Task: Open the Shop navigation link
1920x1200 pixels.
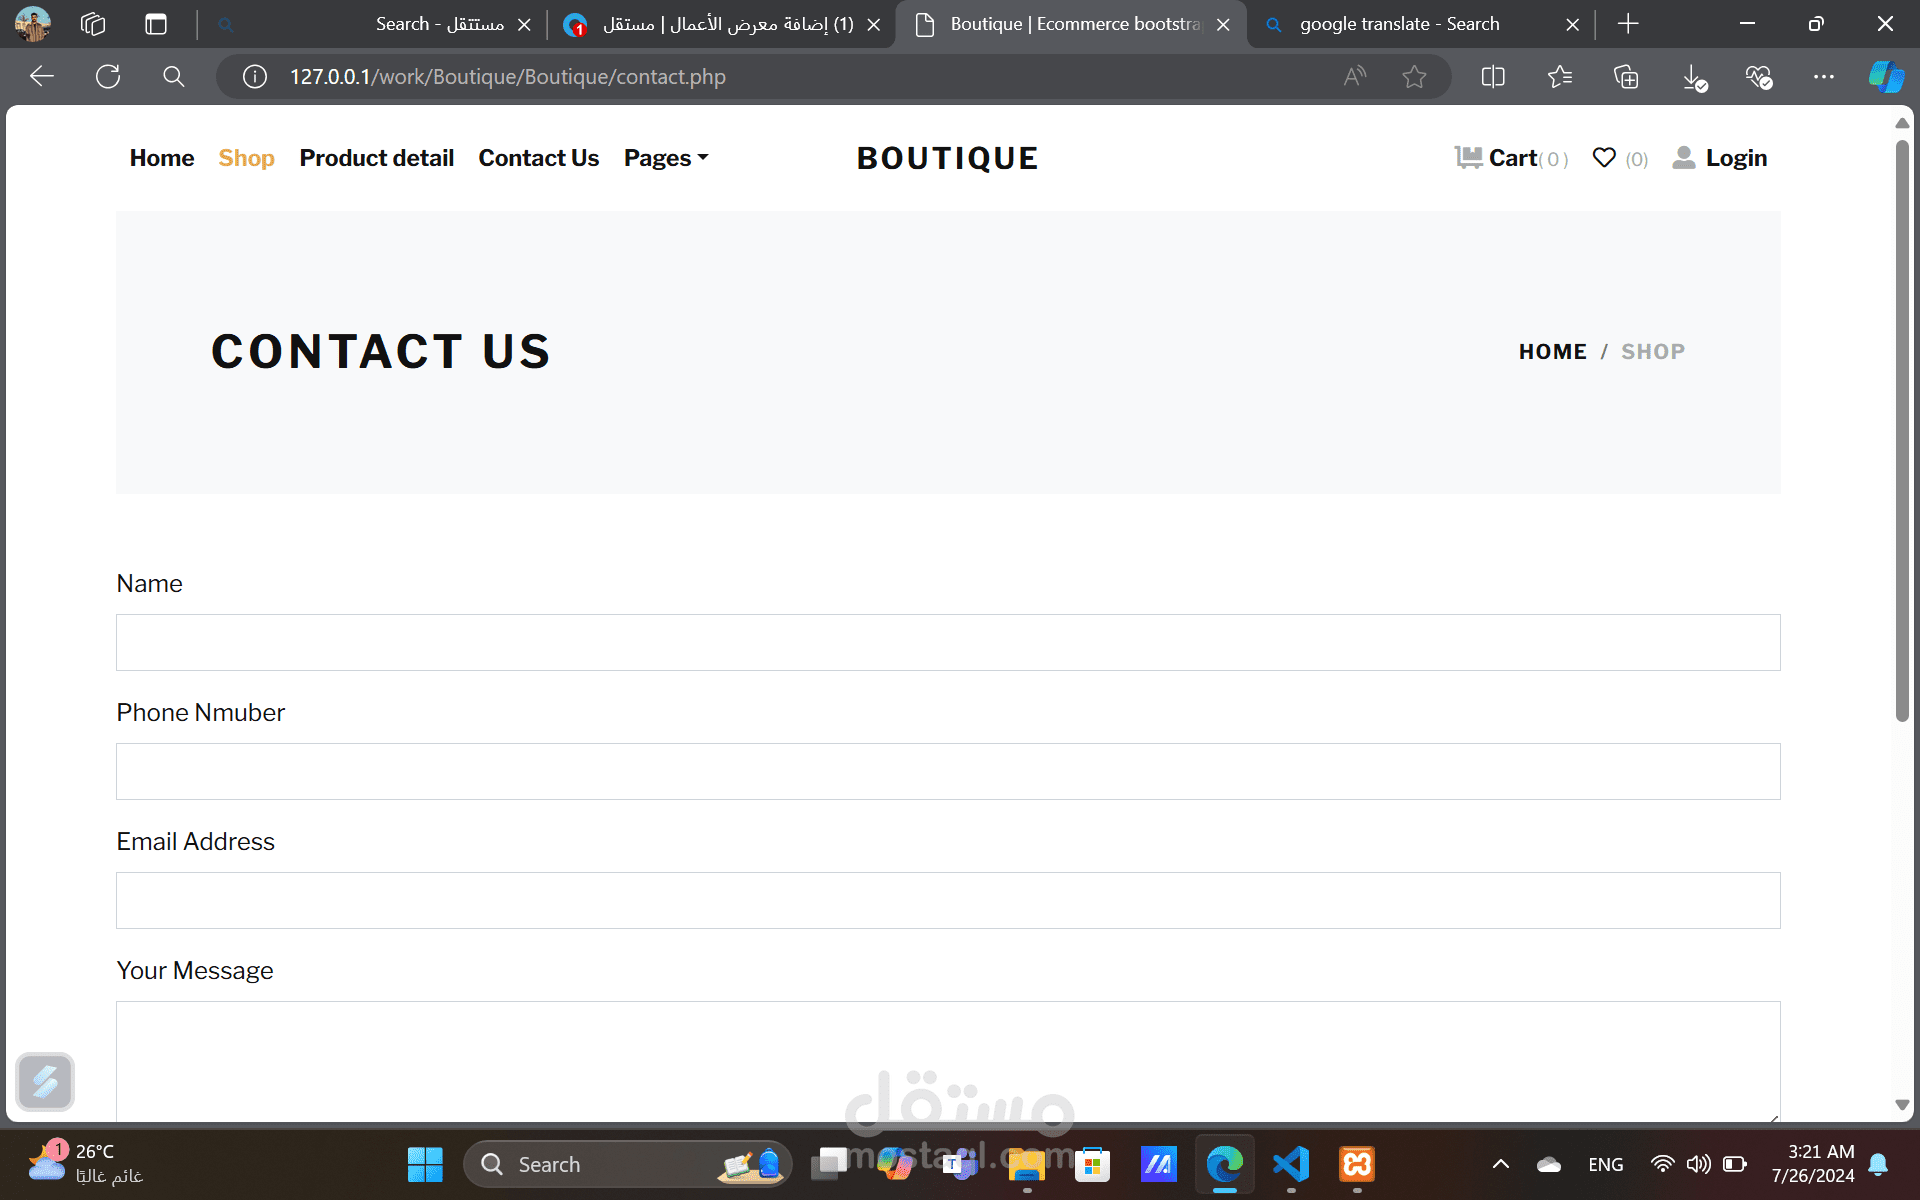Action: (x=246, y=158)
